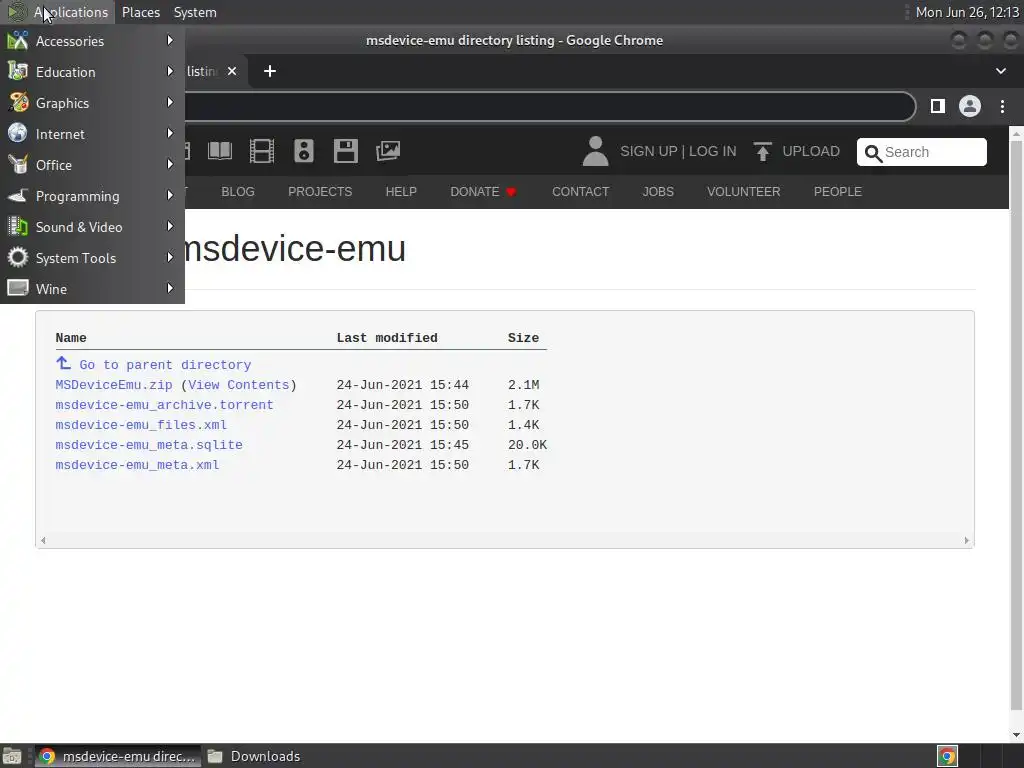Open the Wine submenu
The image size is (1024, 768).
click(92, 289)
